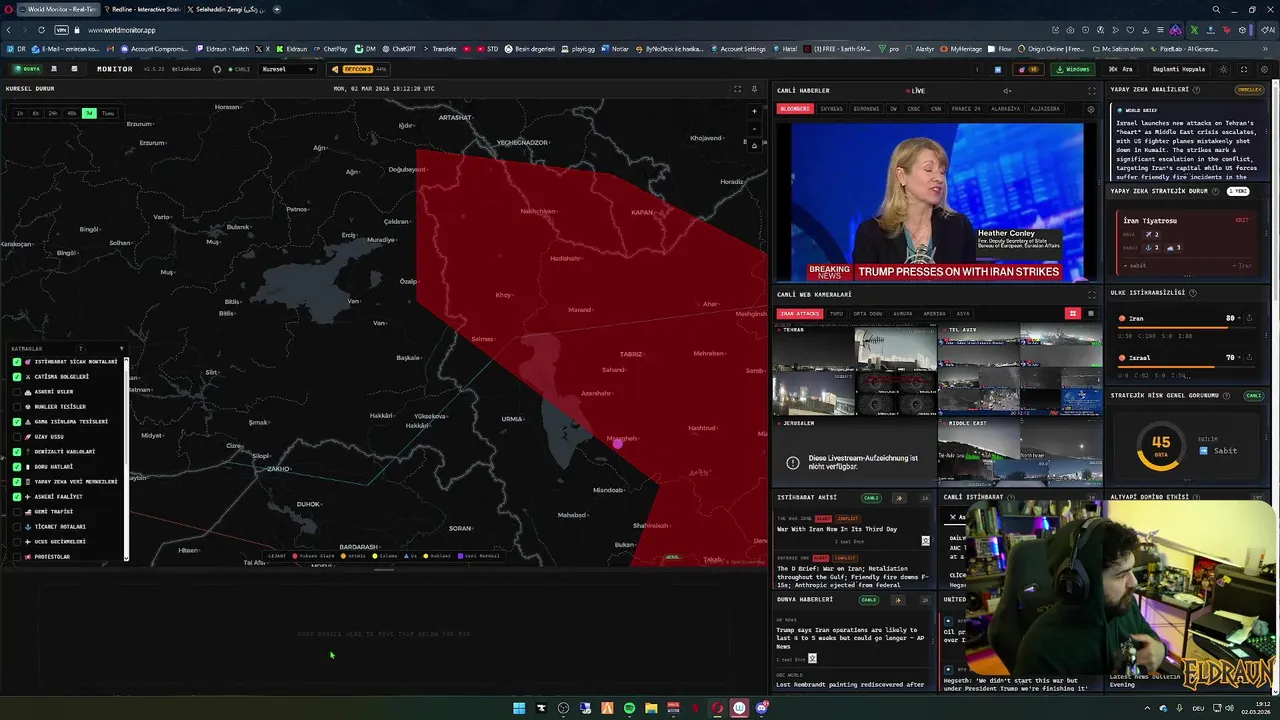The image size is (1280, 720).
Task: Click Bağlantı Kopyala to copy link
Action: (x=1179, y=69)
